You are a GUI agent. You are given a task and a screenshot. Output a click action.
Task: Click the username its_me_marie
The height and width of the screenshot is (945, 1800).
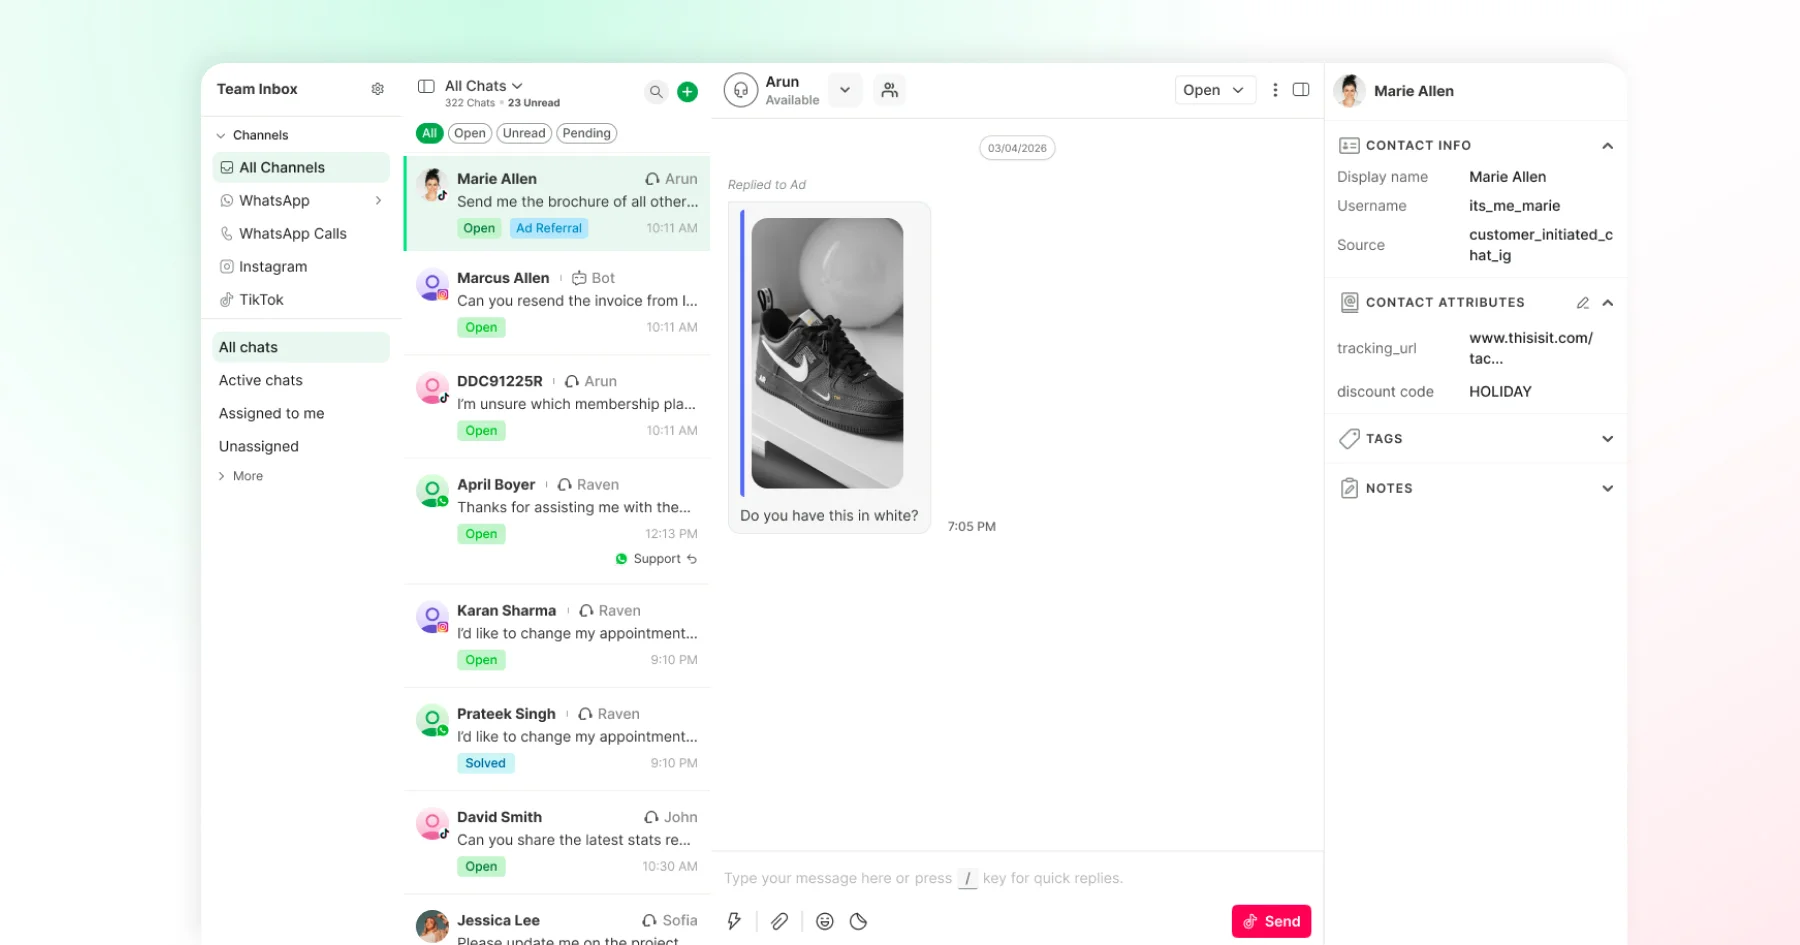1514,206
